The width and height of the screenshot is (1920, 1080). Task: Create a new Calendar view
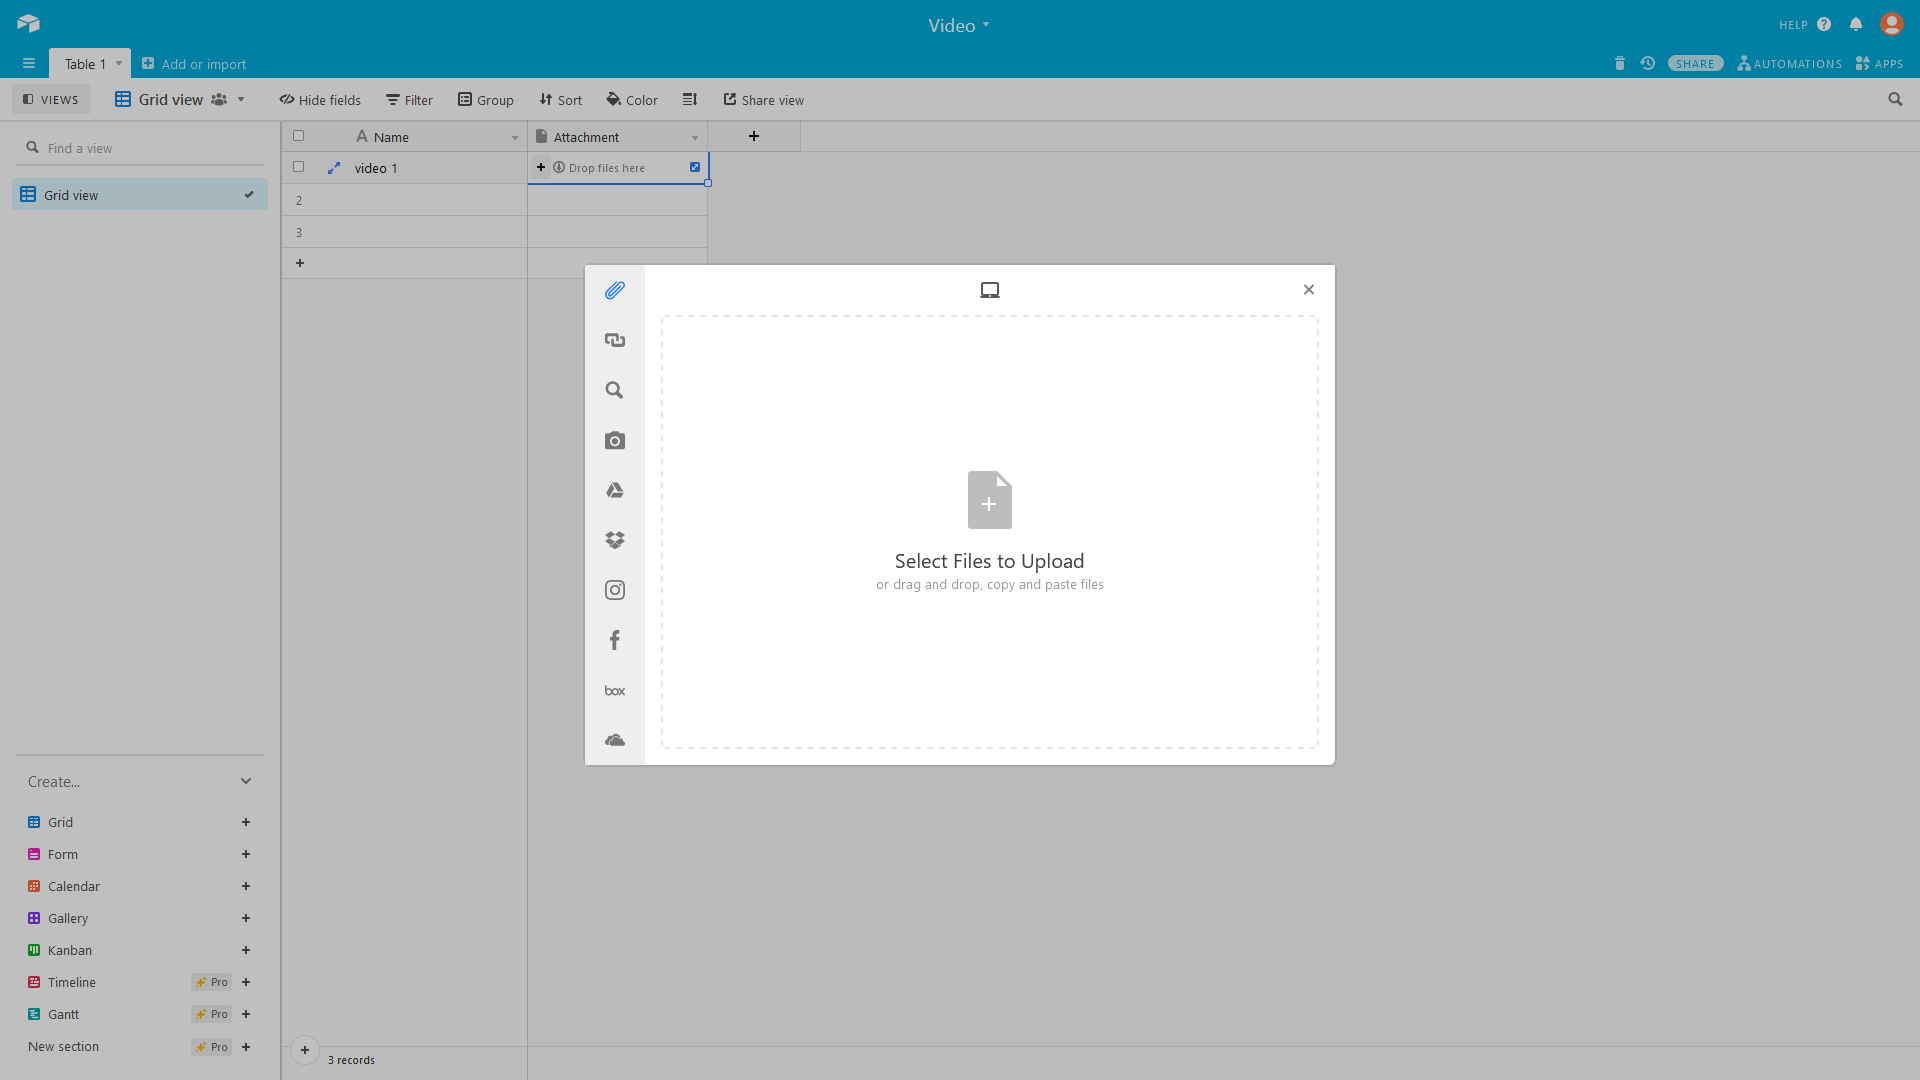[x=140, y=886]
